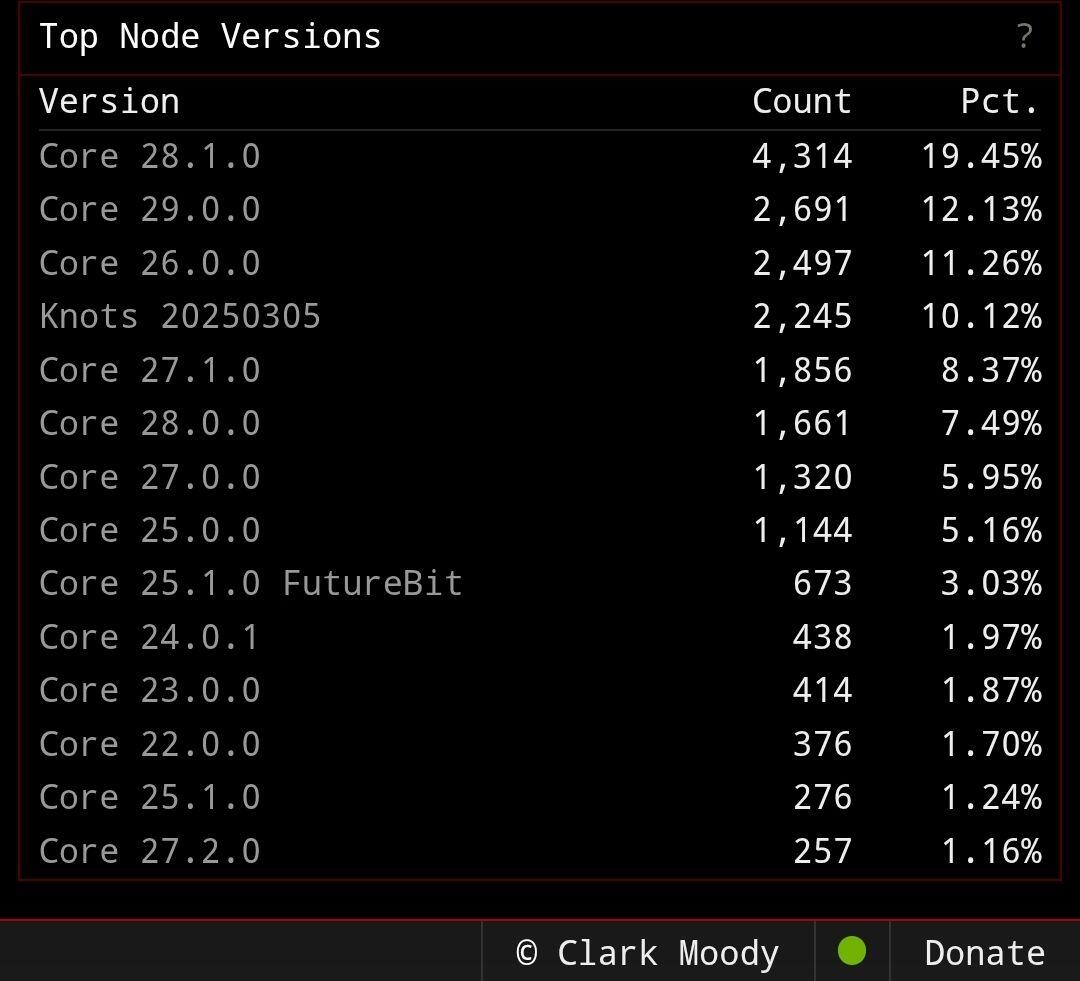Viewport: 1080px width, 981px height.
Task: Click the green status indicator dot
Action: pos(851,951)
